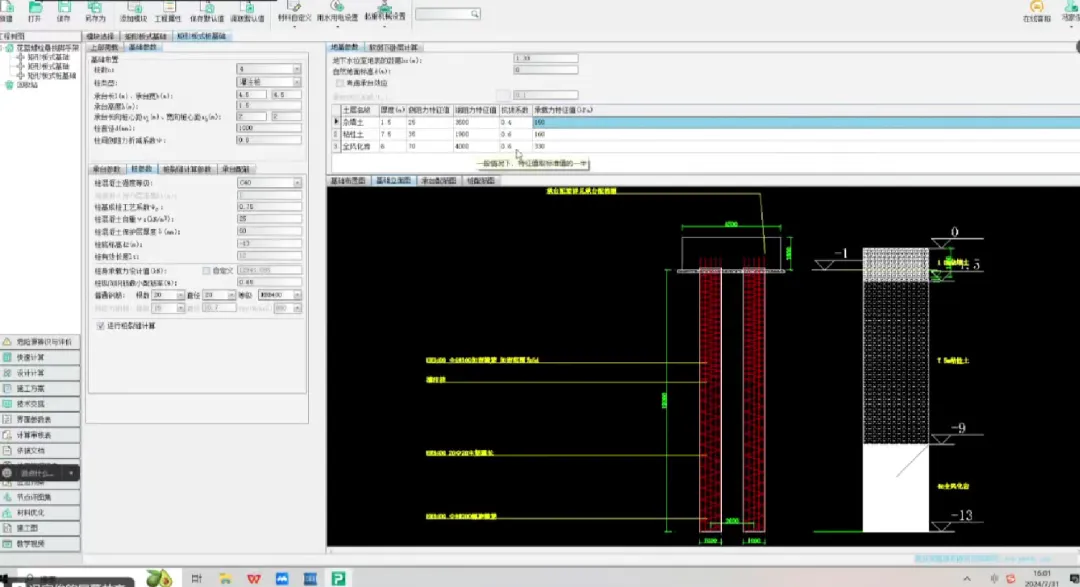1080x587 pixels.
Task: Expand the floating recorder widget arrow
Action: (x=71, y=473)
